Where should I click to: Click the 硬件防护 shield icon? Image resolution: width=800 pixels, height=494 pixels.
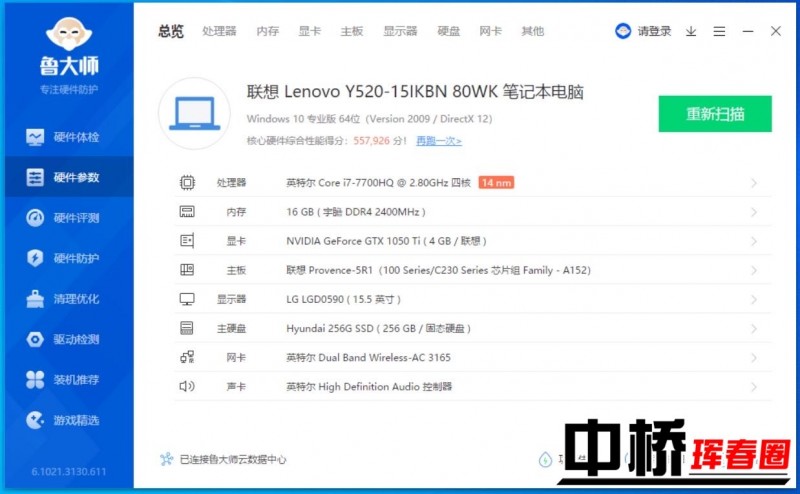35,258
